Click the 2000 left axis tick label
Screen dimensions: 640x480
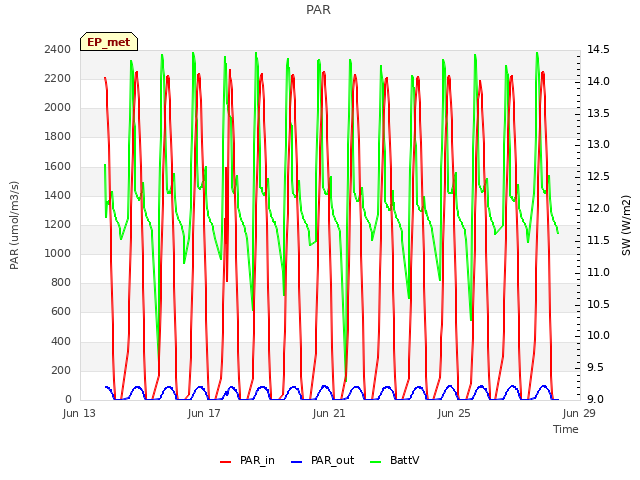coord(58,107)
